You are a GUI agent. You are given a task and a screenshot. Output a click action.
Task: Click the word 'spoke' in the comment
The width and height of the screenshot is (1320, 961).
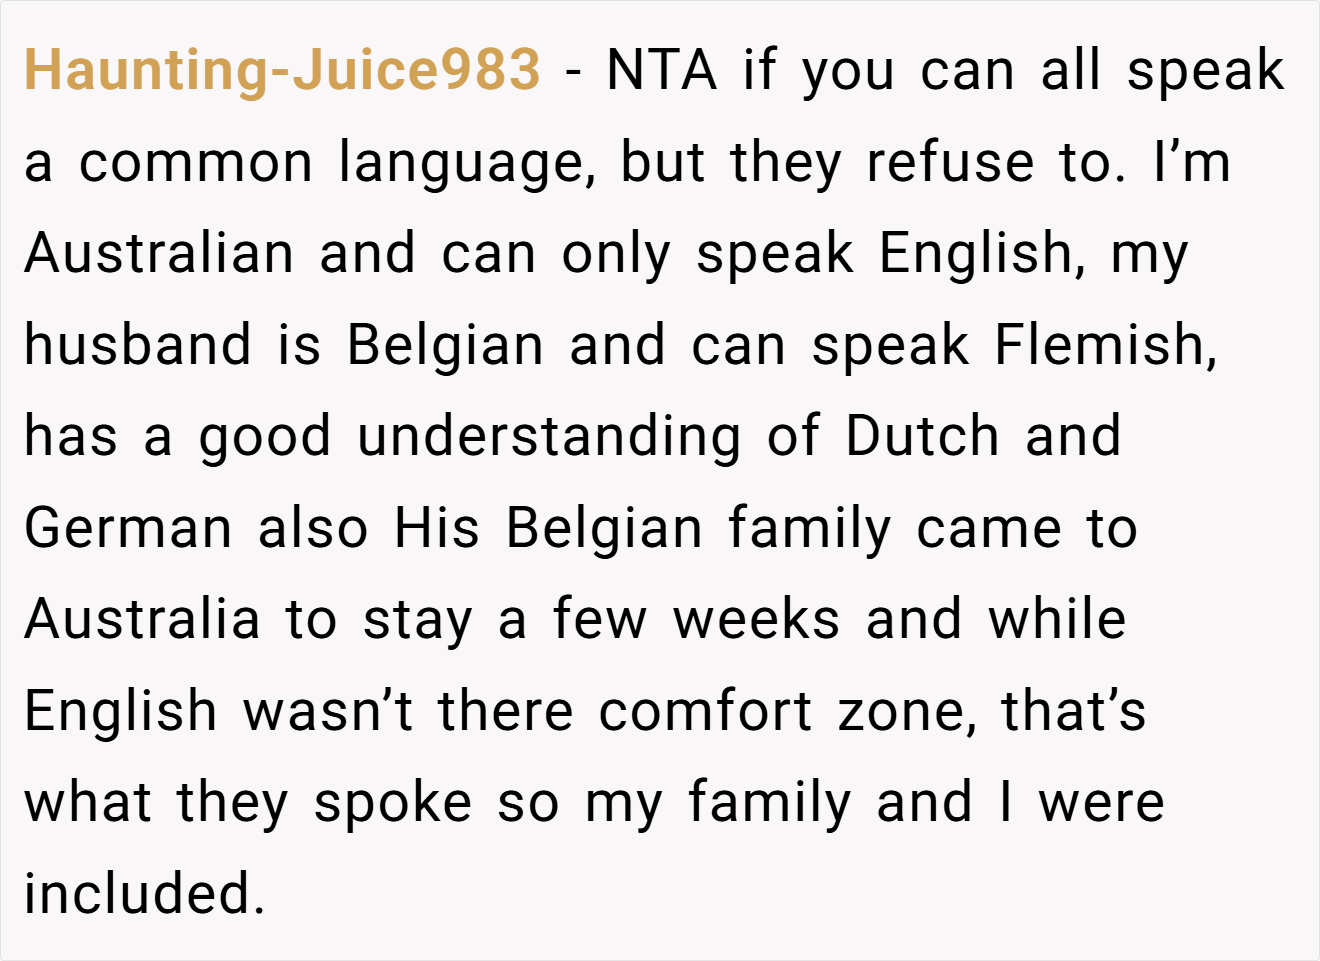coord(393,805)
